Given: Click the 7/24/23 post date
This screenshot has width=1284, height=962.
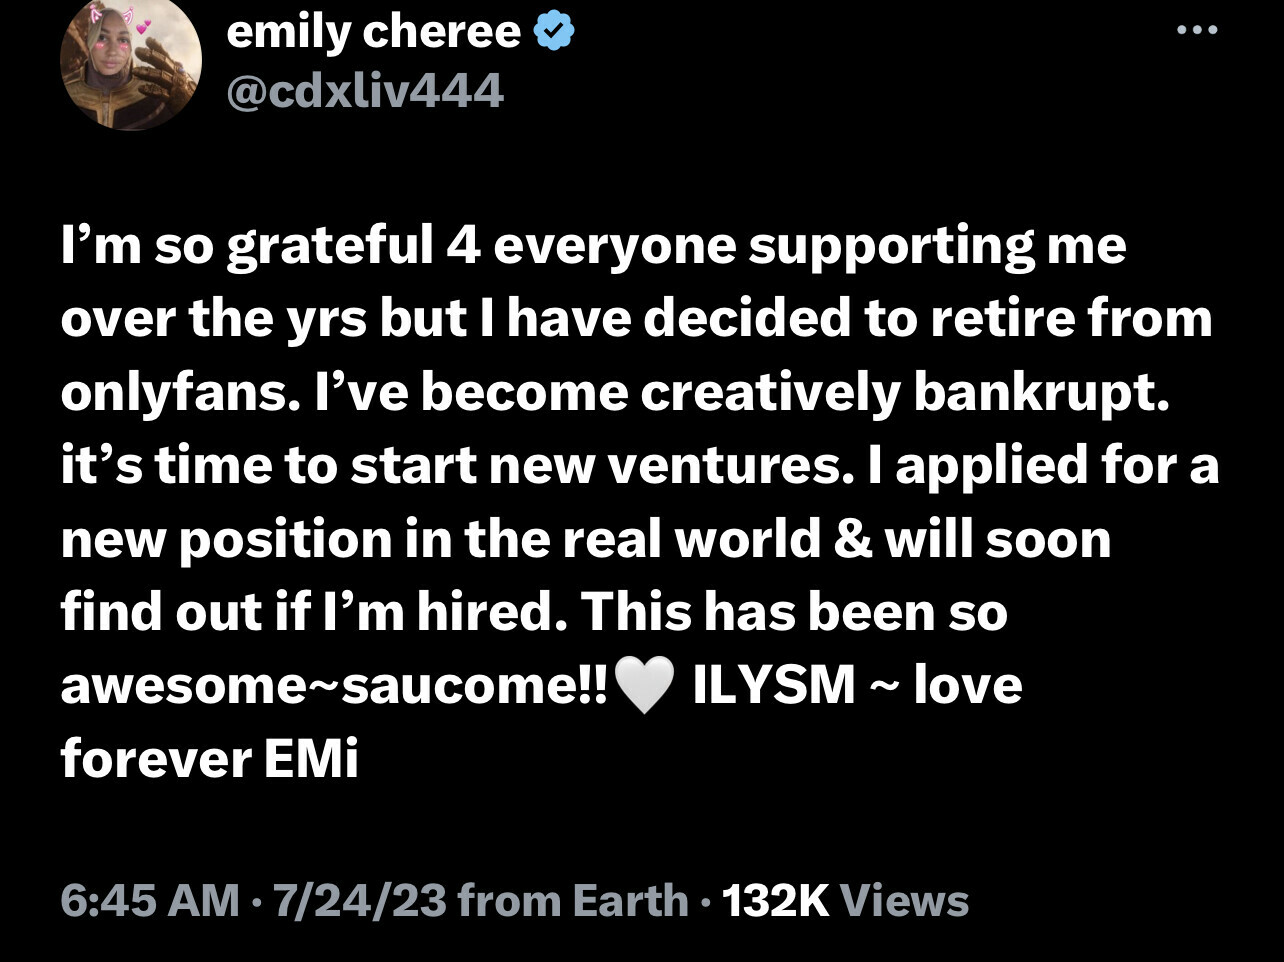Looking at the screenshot, I should click(x=359, y=900).
